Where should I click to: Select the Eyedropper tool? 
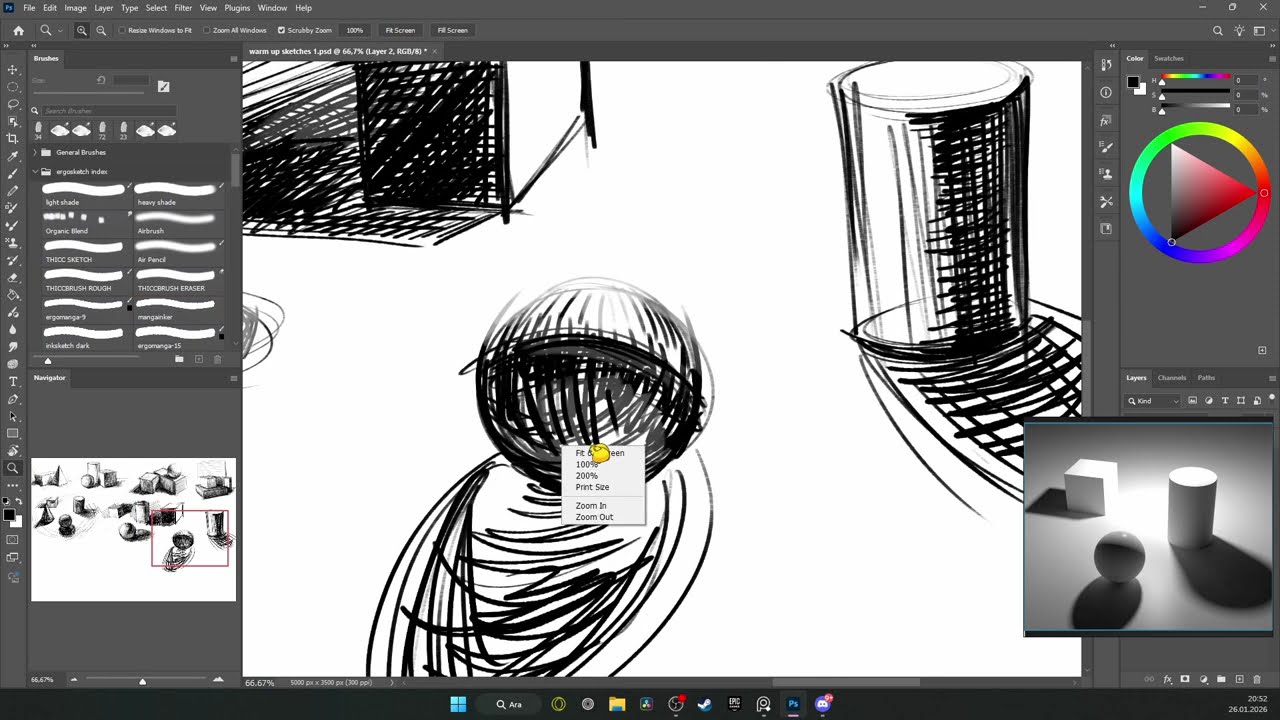tap(13, 157)
